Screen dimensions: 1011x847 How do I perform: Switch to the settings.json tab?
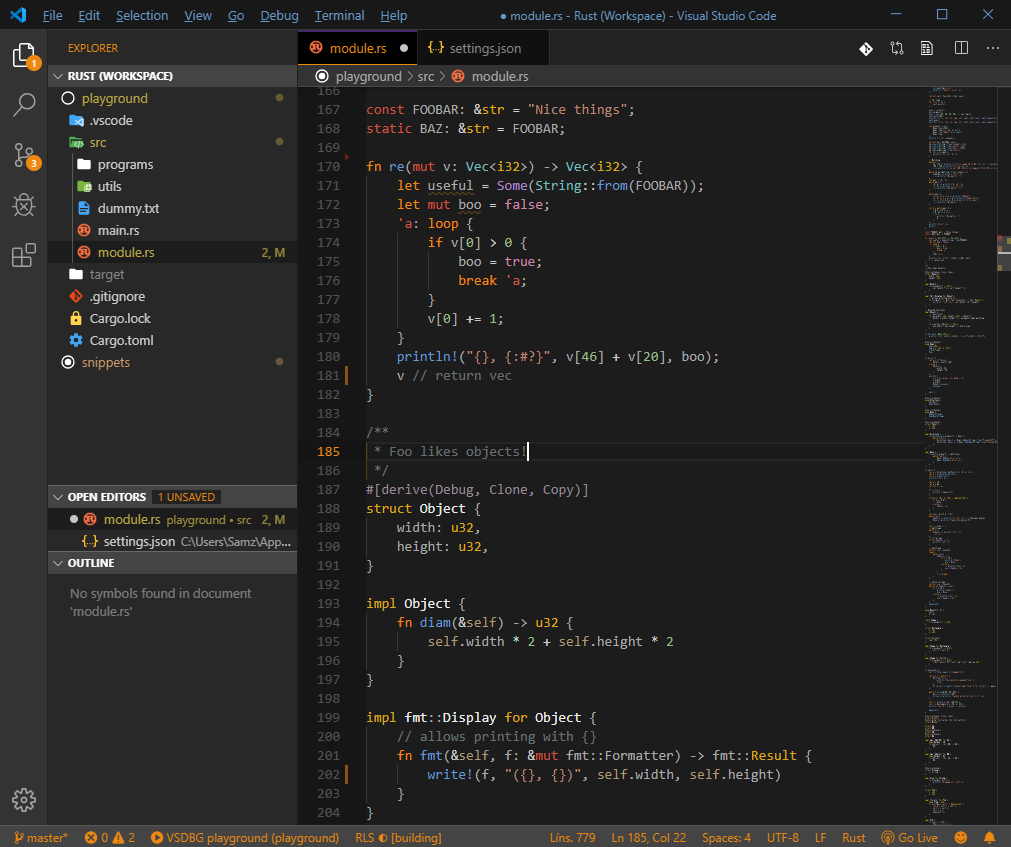[484, 48]
